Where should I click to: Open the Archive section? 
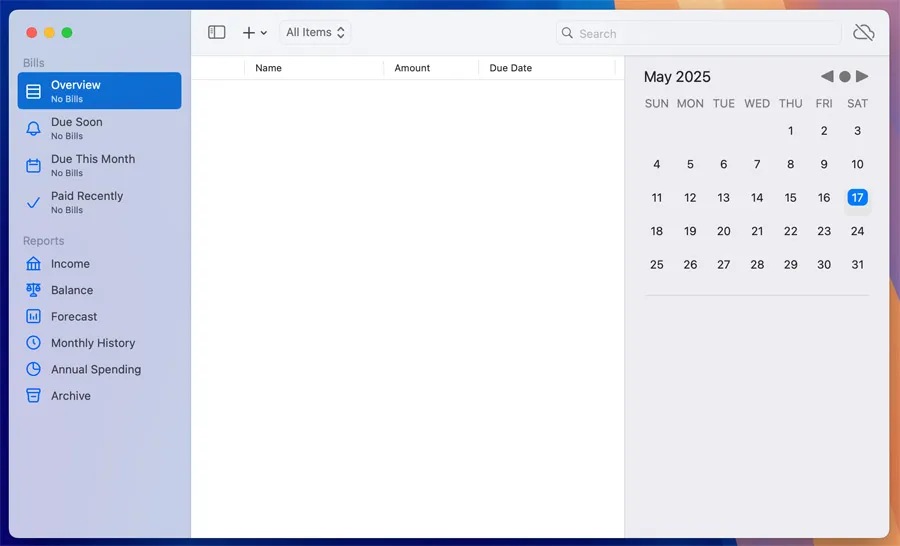coord(70,396)
